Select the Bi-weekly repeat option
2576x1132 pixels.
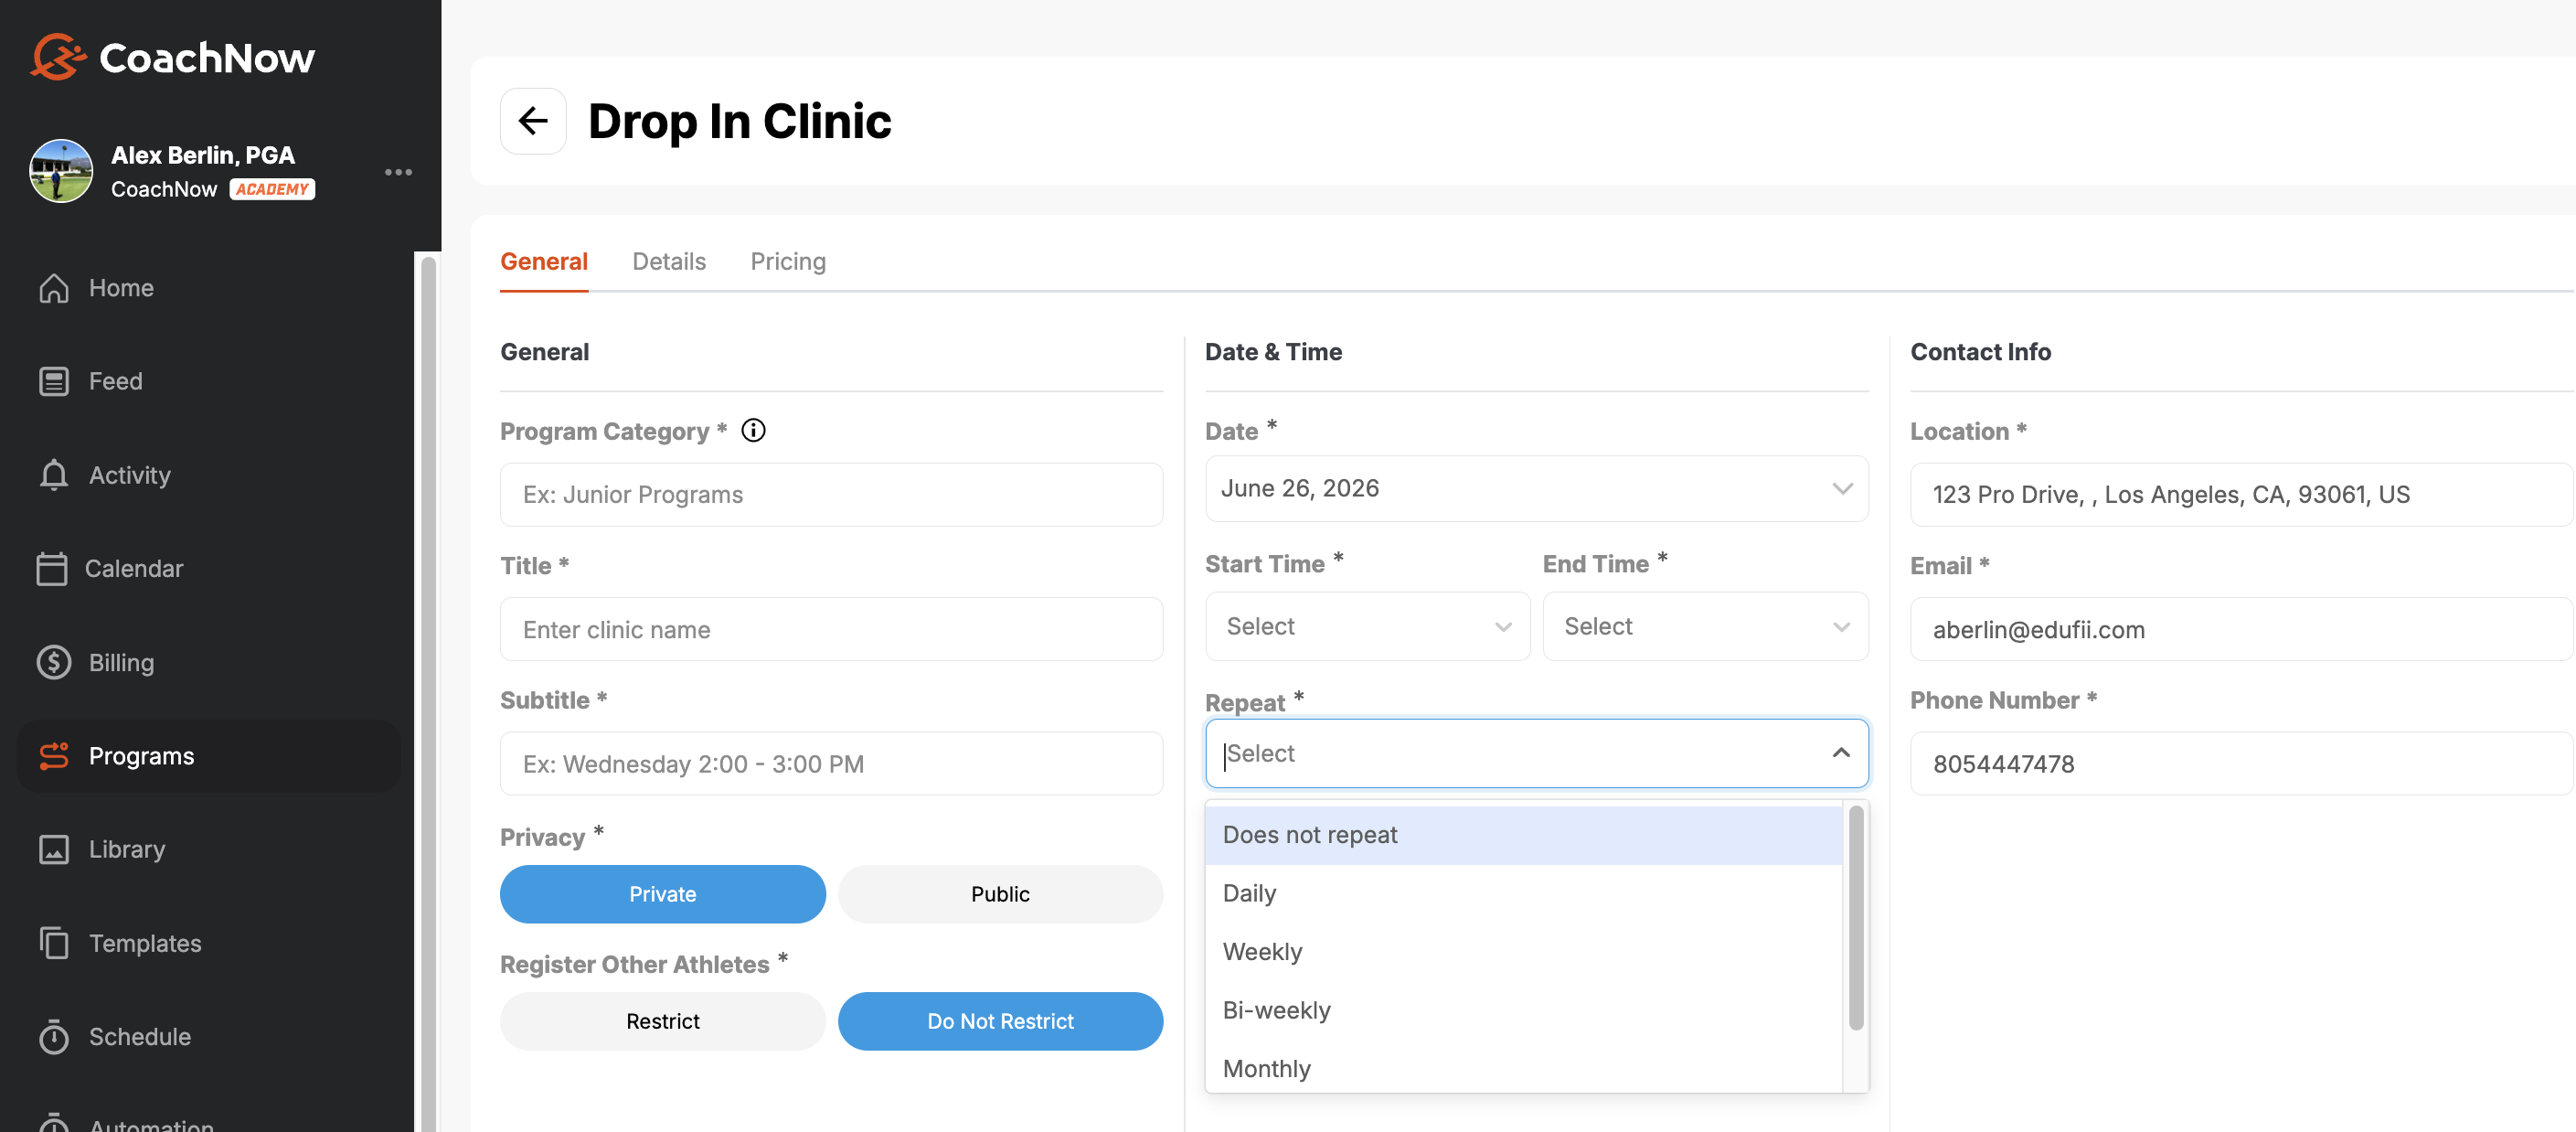click(1523, 1010)
